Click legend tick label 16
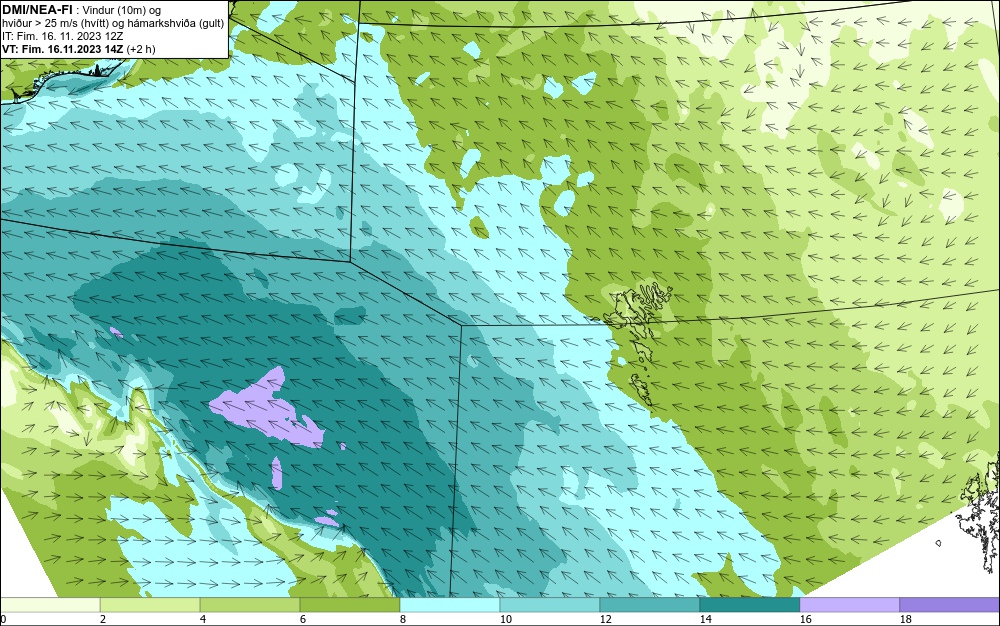1000x626 pixels. 805,619
